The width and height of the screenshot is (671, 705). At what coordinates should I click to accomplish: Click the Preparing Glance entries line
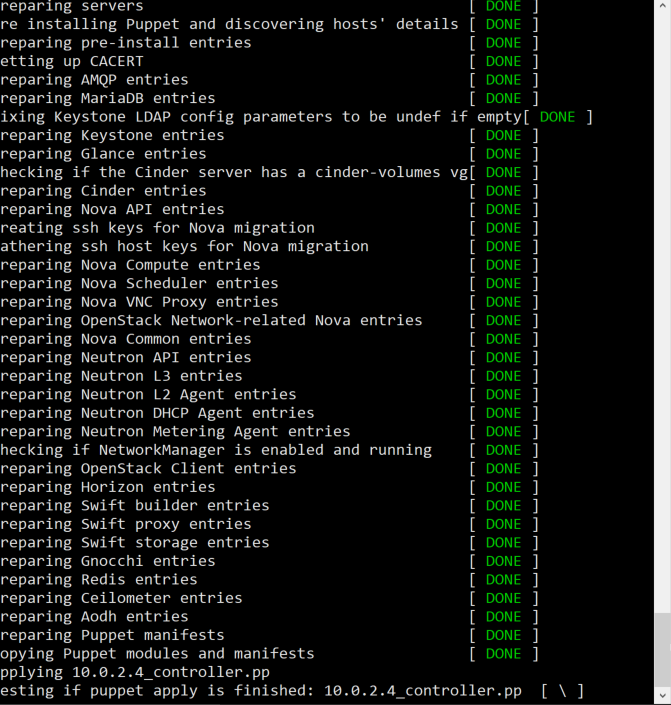click(x=103, y=154)
